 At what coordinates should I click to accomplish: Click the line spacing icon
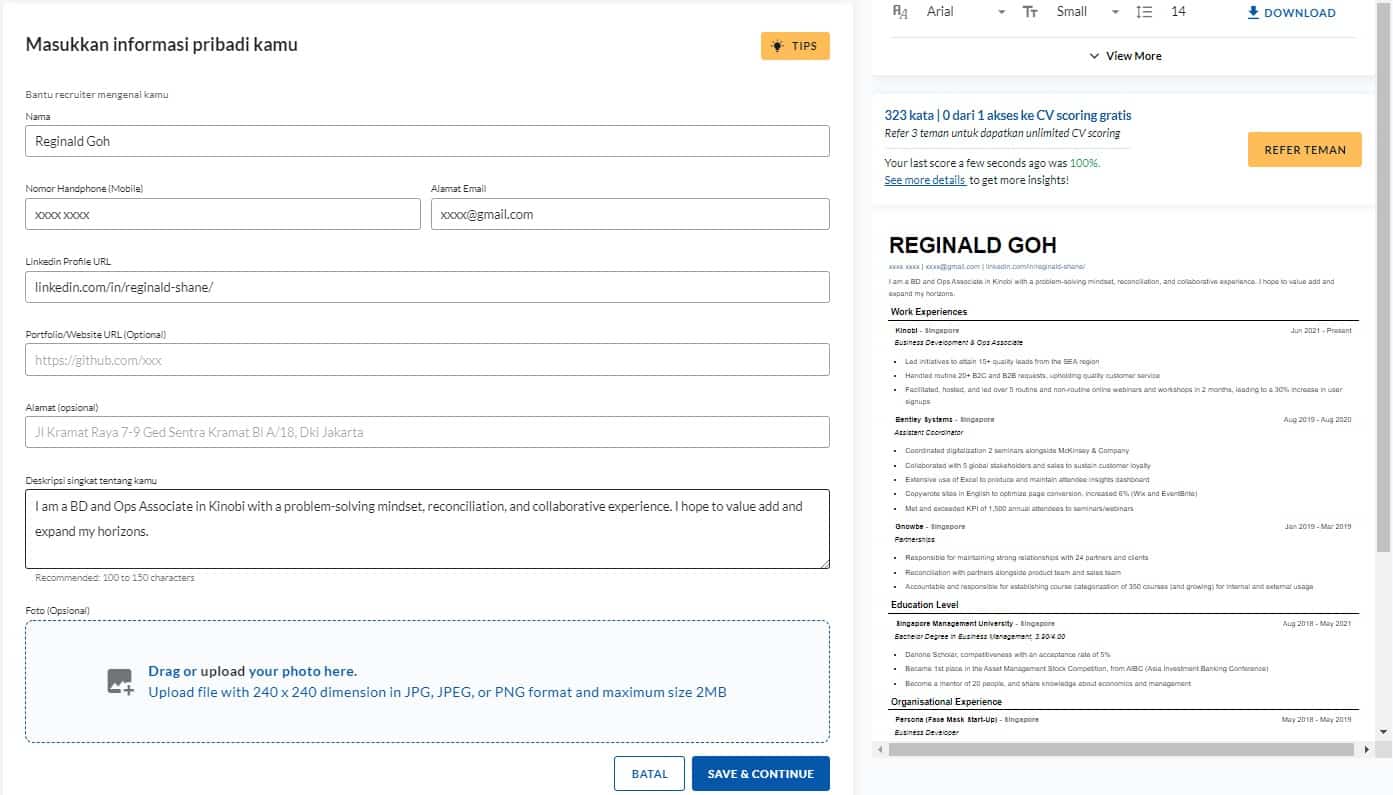[x=1145, y=12]
